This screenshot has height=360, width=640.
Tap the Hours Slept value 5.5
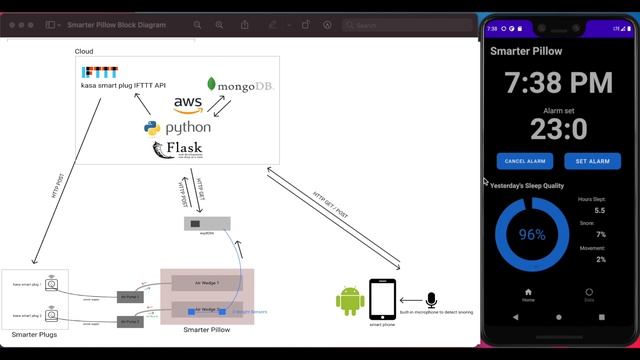click(x=600, y=211)
